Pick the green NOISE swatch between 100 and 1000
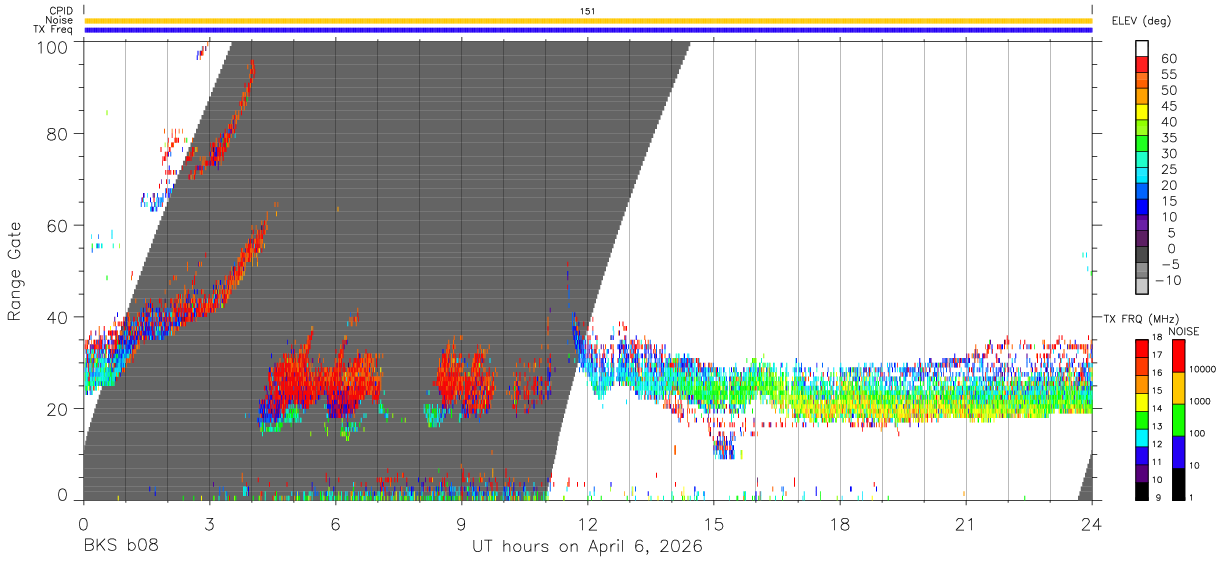 (x=1177, y=419)
